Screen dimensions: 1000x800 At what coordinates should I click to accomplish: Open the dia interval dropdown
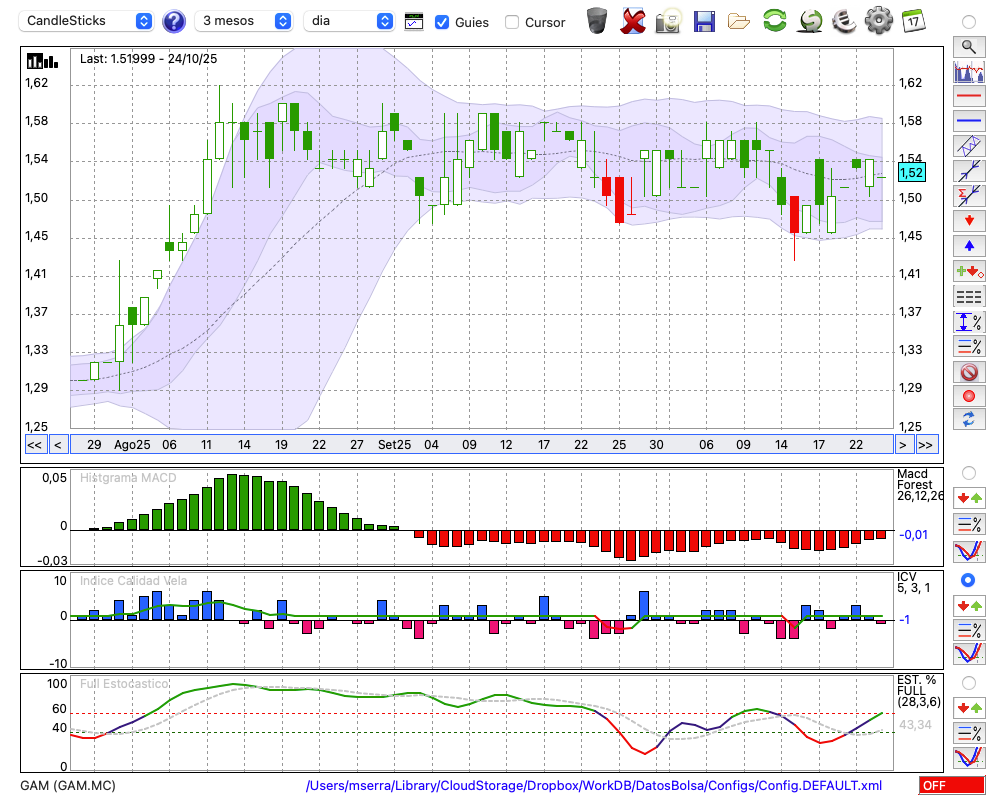pos(350,21)
